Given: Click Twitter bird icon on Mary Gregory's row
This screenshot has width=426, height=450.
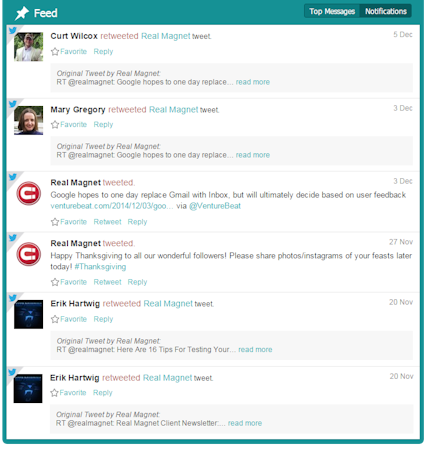Looking at the screenshot, I should click(13, 104).
